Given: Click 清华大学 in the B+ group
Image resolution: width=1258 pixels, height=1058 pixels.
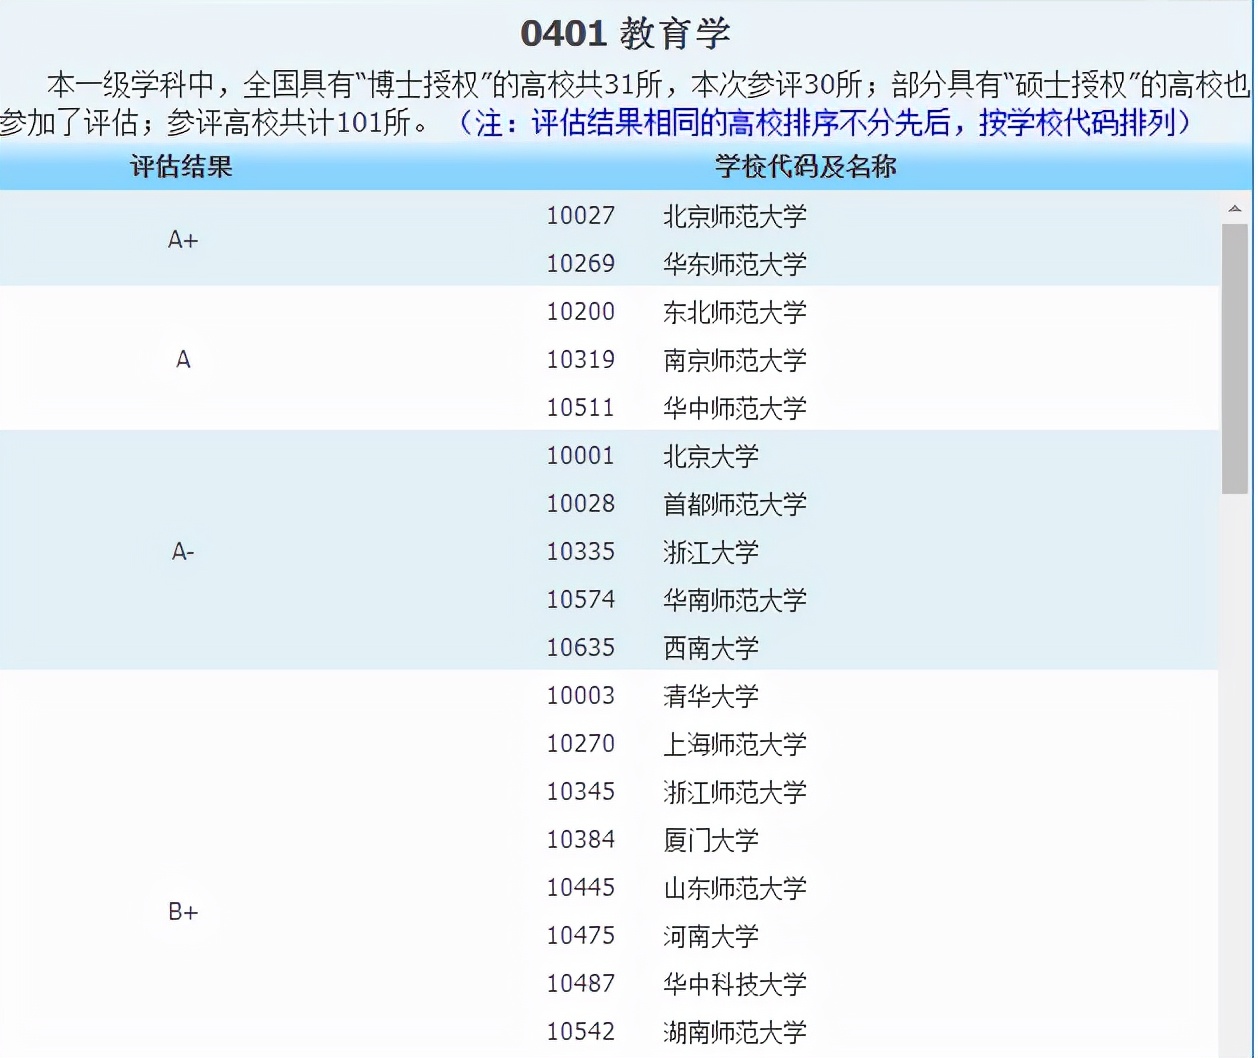Looking at the screenshot, I should (710, 696).
